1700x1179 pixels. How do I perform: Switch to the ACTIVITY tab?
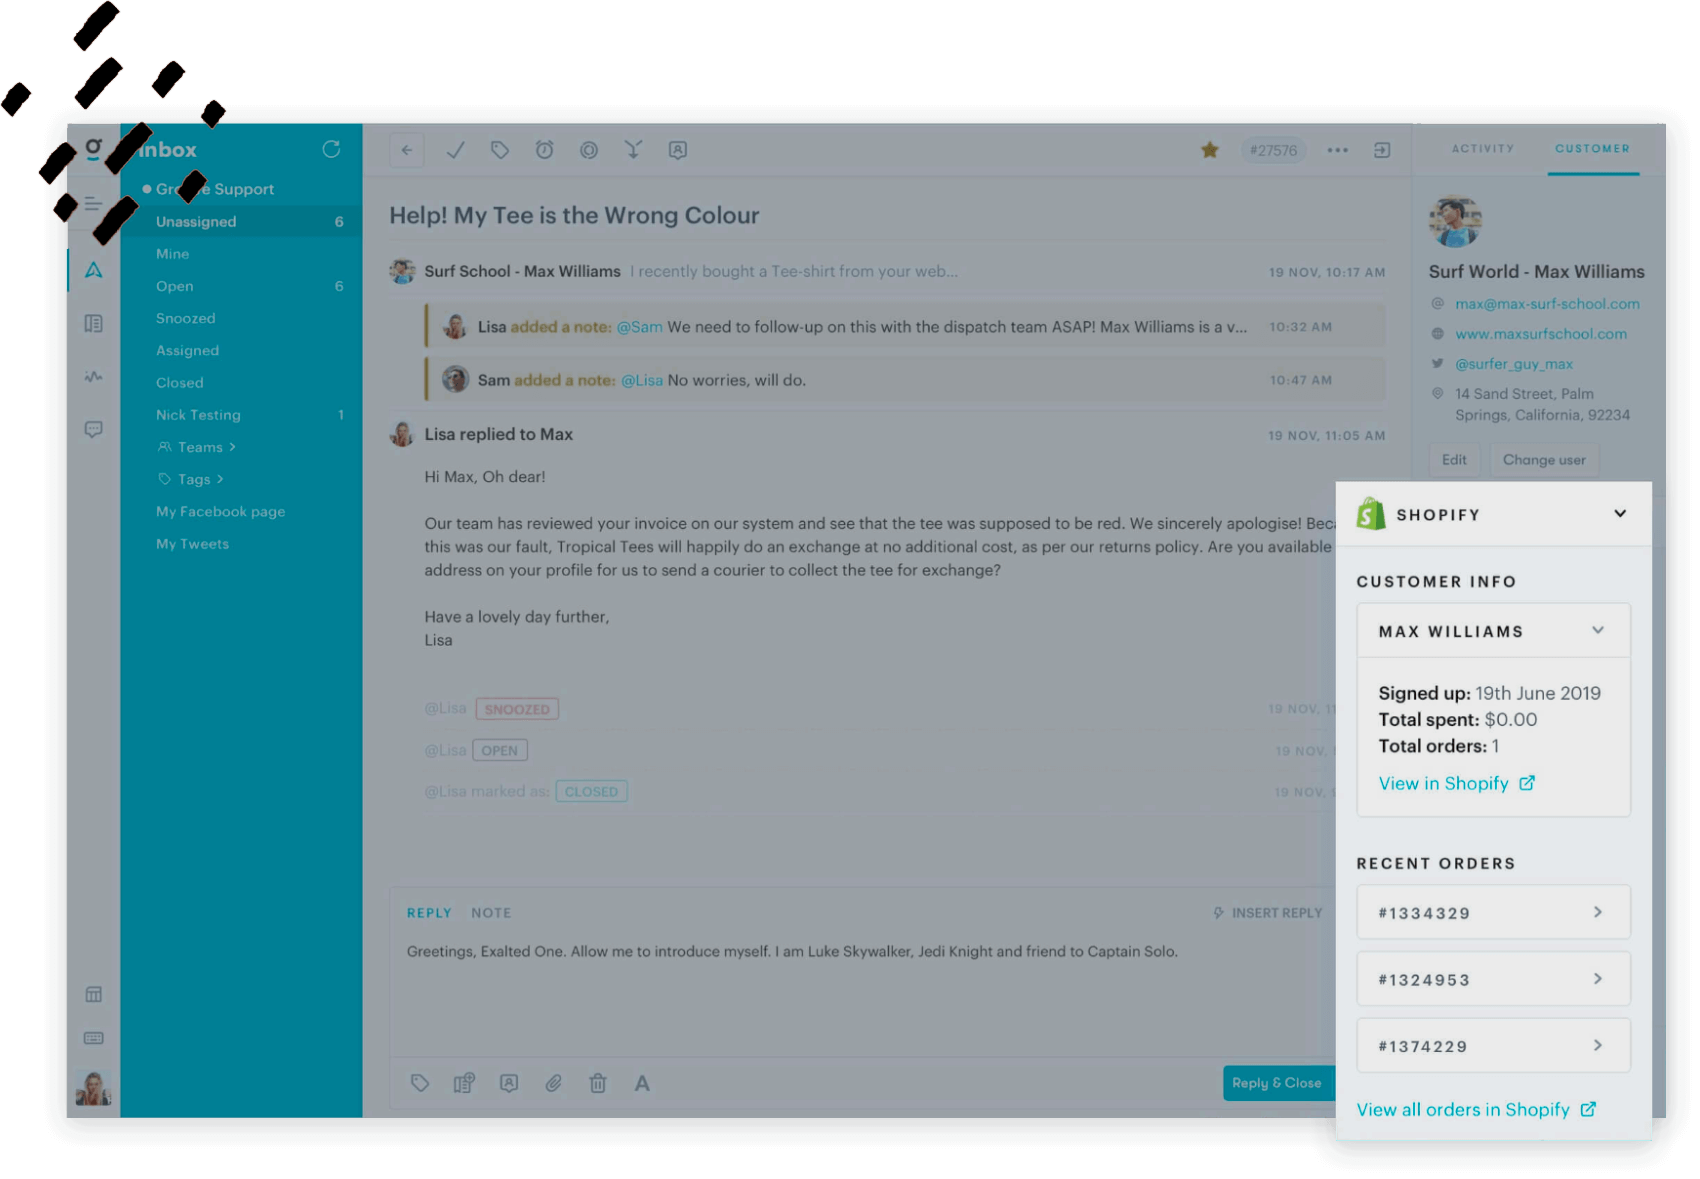point(1483,149)
